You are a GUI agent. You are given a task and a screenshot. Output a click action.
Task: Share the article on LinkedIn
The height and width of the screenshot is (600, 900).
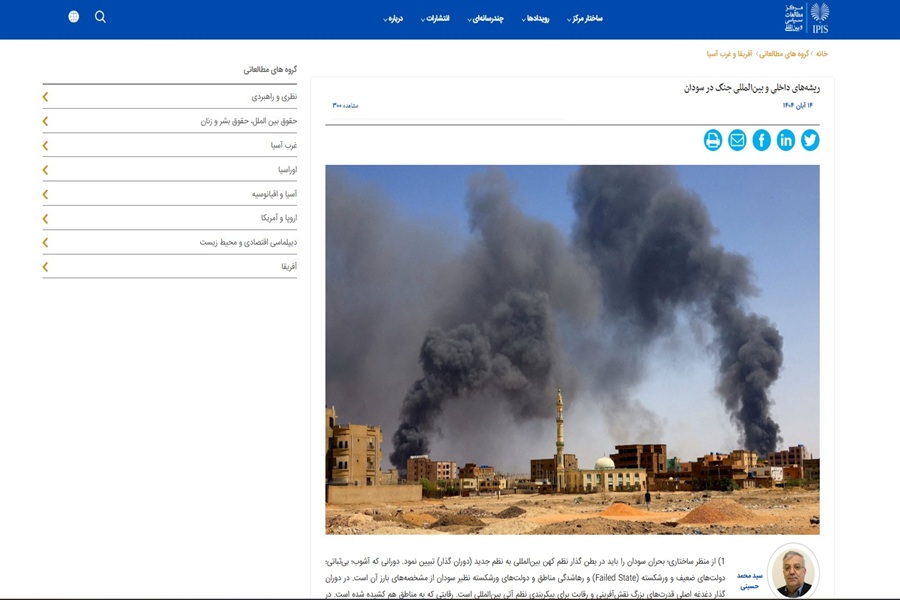[786, 140]
